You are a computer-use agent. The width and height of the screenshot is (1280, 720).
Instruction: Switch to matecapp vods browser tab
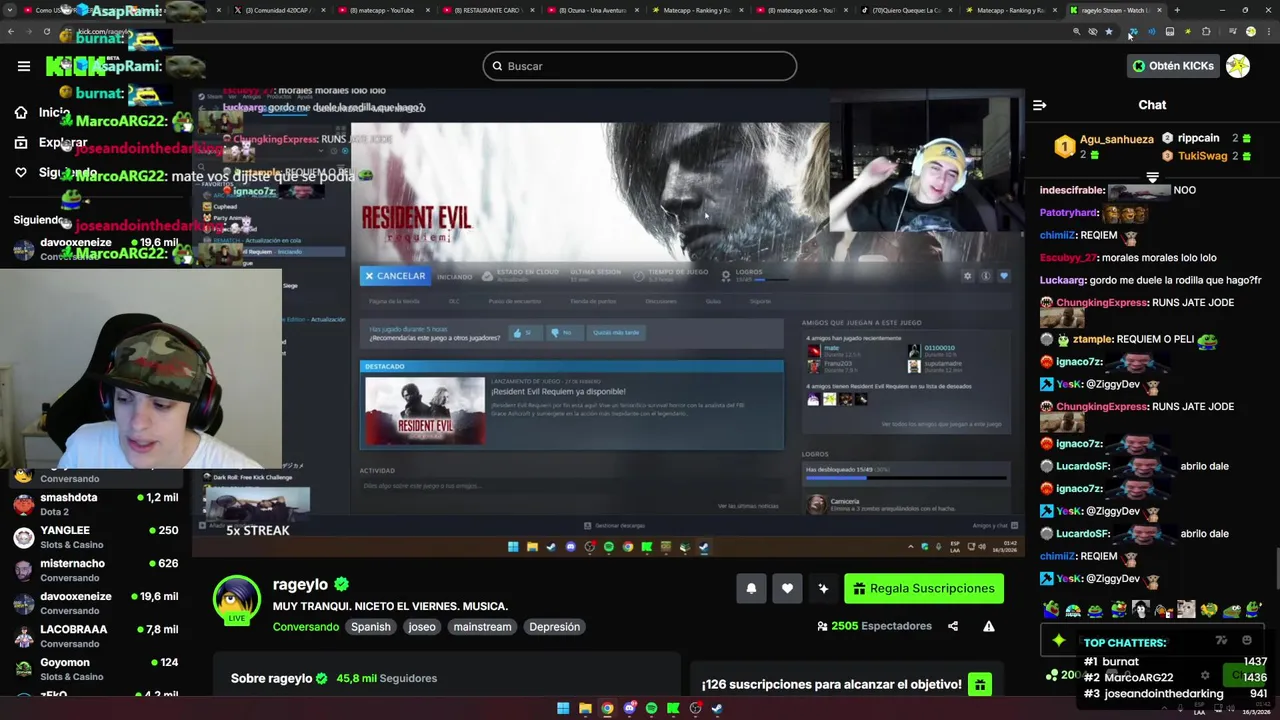[800, 10]
